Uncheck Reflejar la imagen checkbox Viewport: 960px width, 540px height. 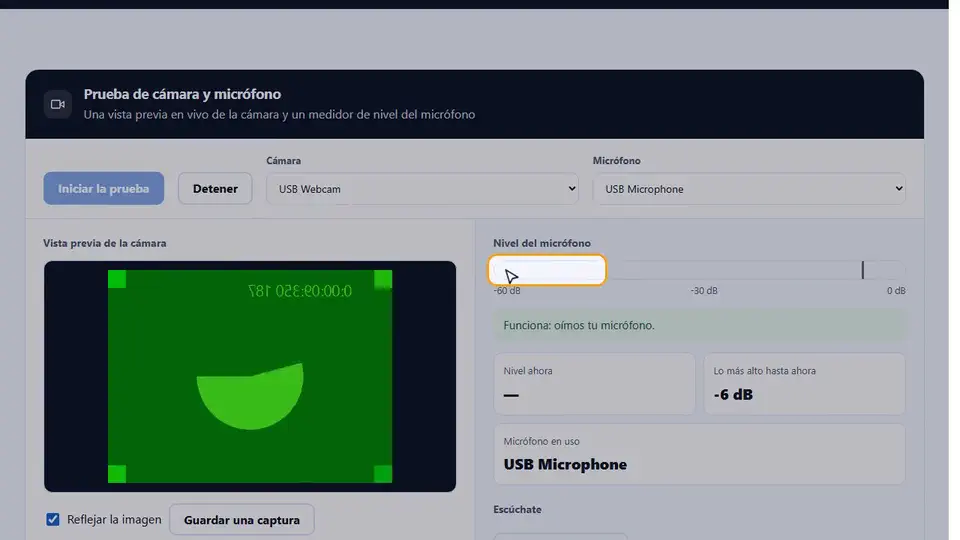[53, 519]
